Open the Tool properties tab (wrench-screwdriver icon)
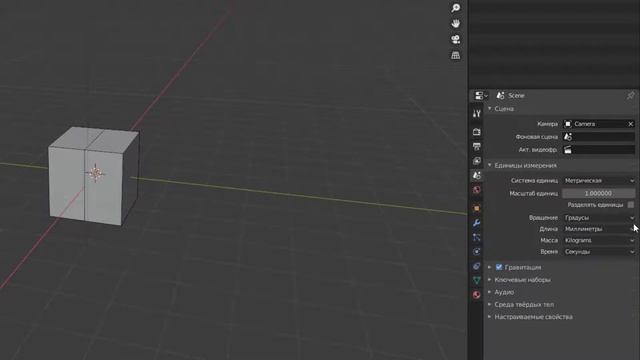640x360 pixels. click(476, 114)
